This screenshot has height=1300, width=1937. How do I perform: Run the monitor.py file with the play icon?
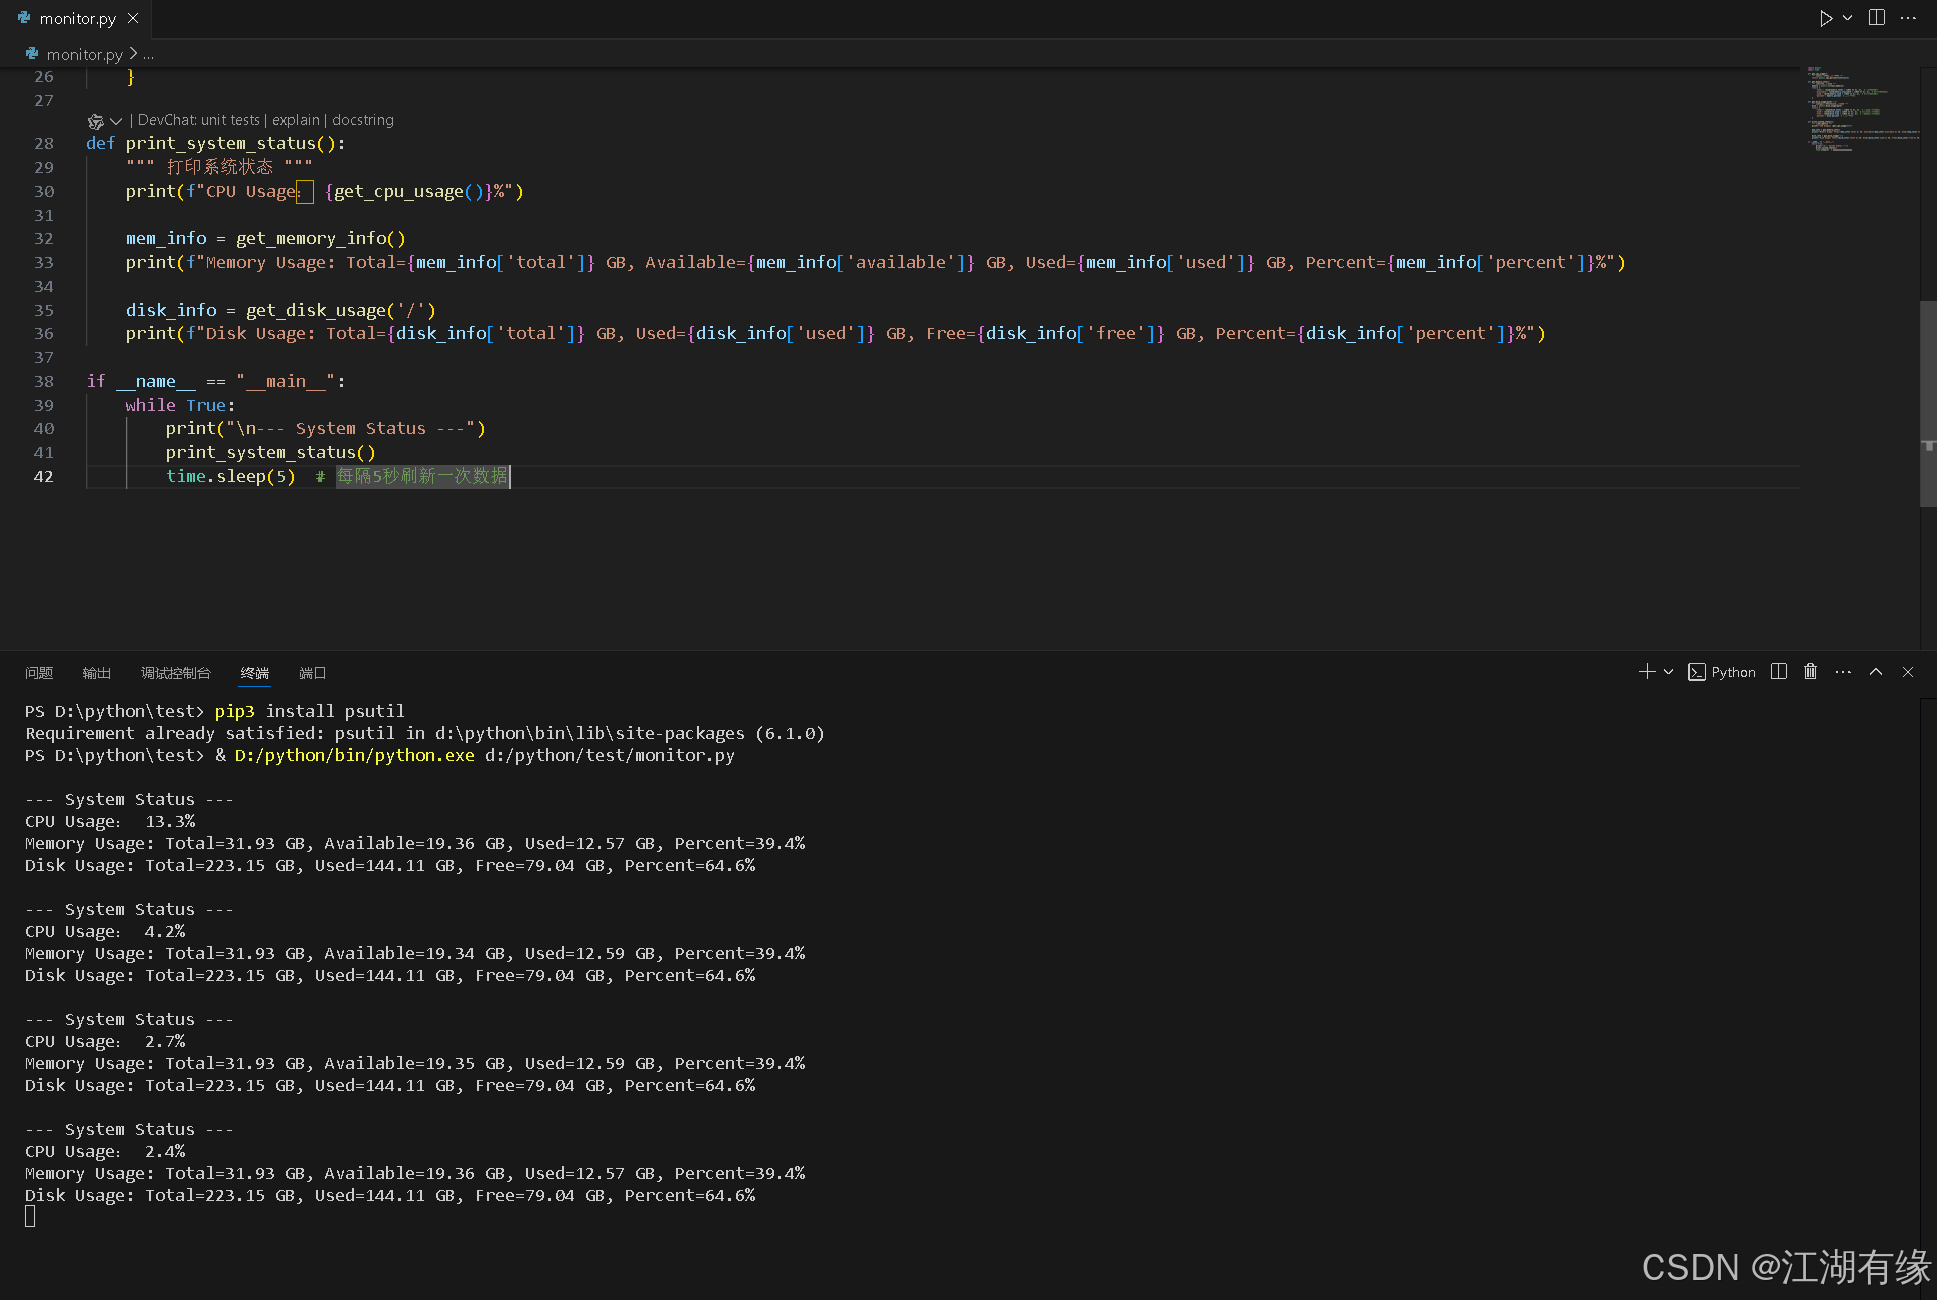(1826, 17)
